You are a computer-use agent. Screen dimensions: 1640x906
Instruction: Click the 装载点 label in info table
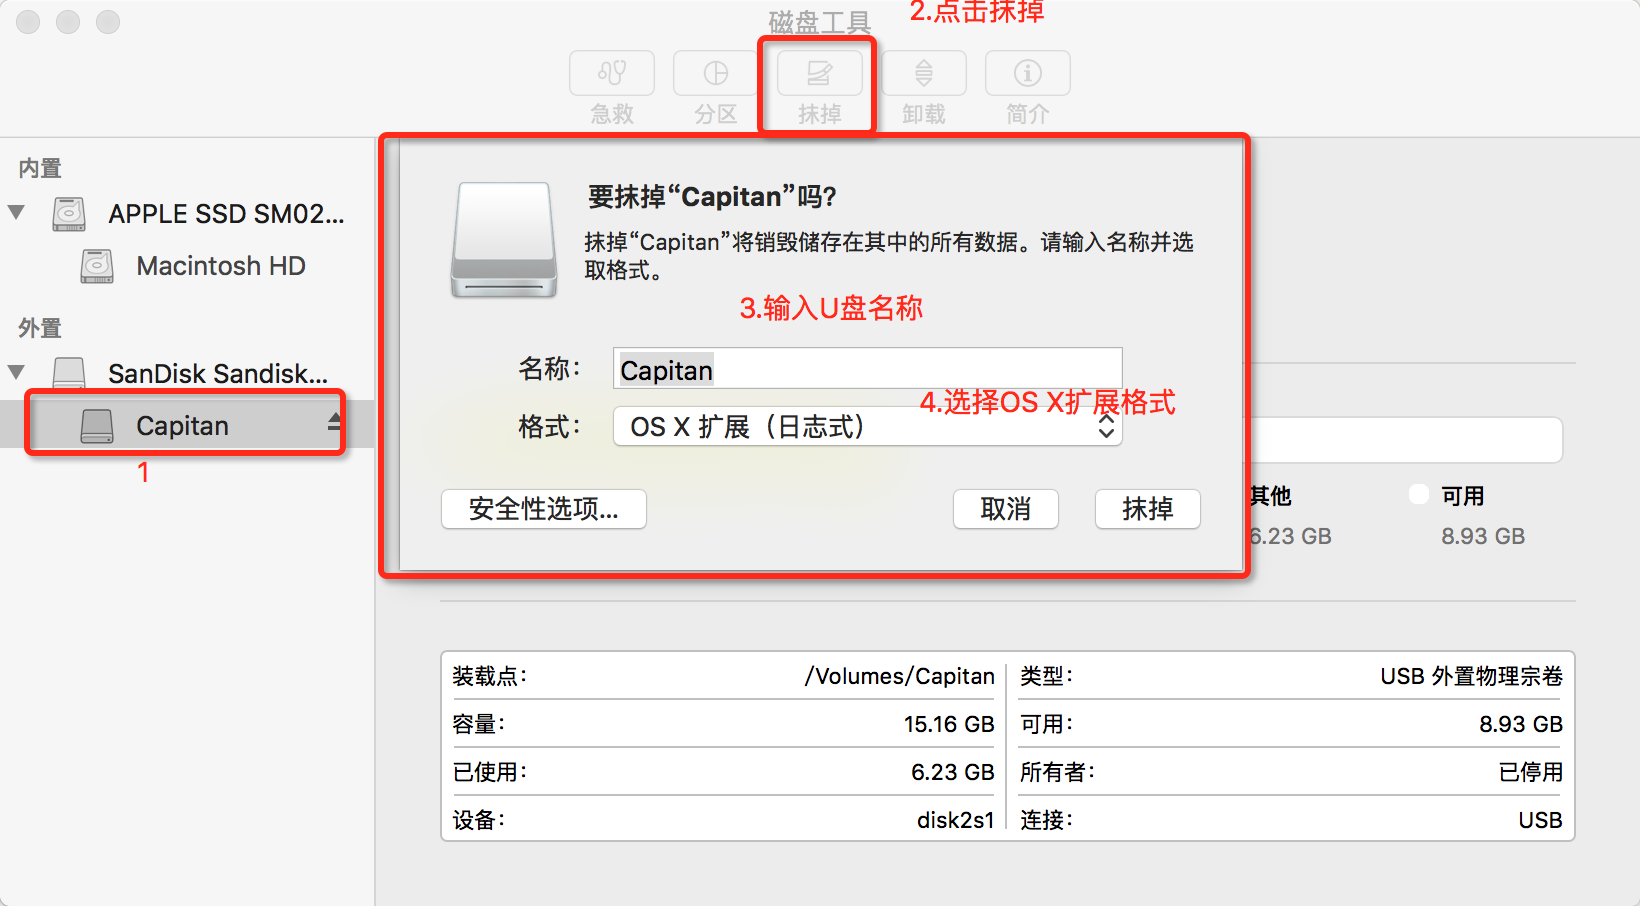(x=489, y=676)
